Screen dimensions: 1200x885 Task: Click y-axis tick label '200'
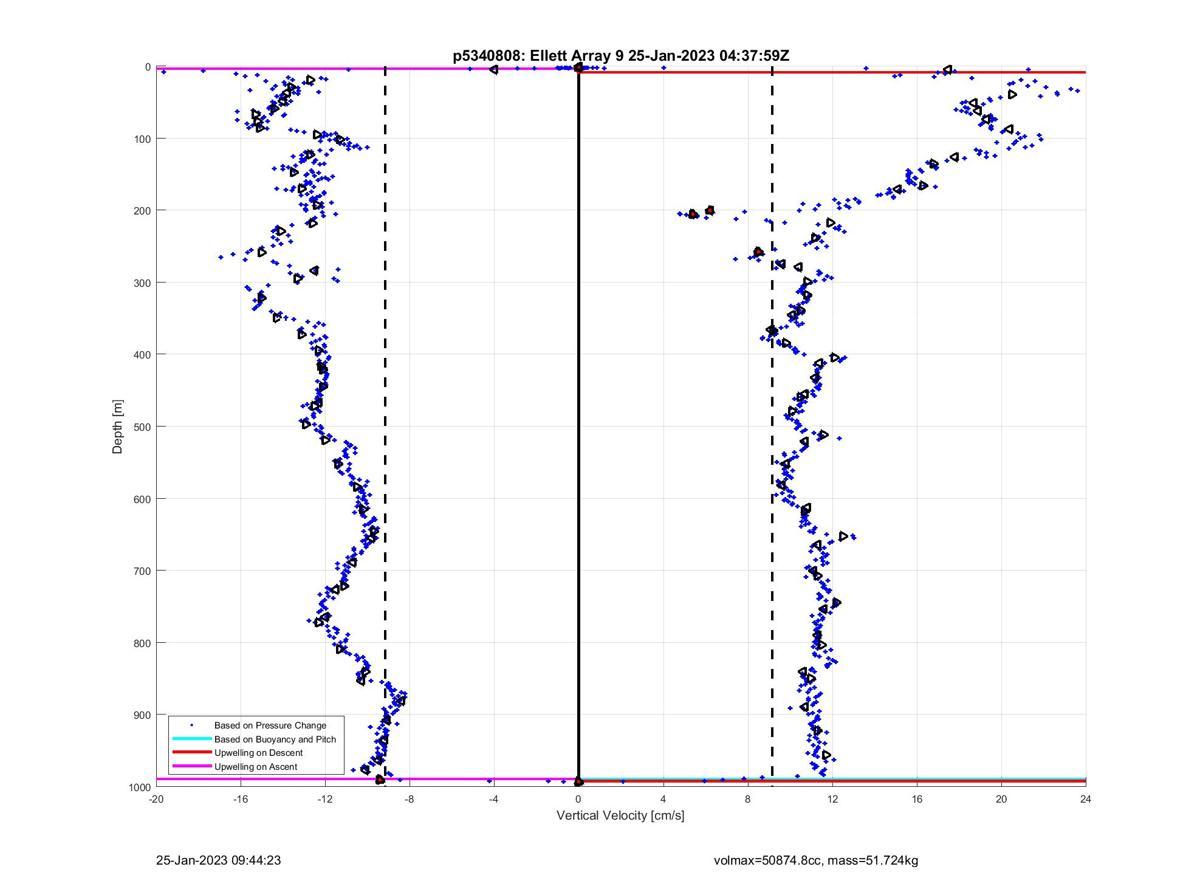pyautogui.click(x=141, y=211)
